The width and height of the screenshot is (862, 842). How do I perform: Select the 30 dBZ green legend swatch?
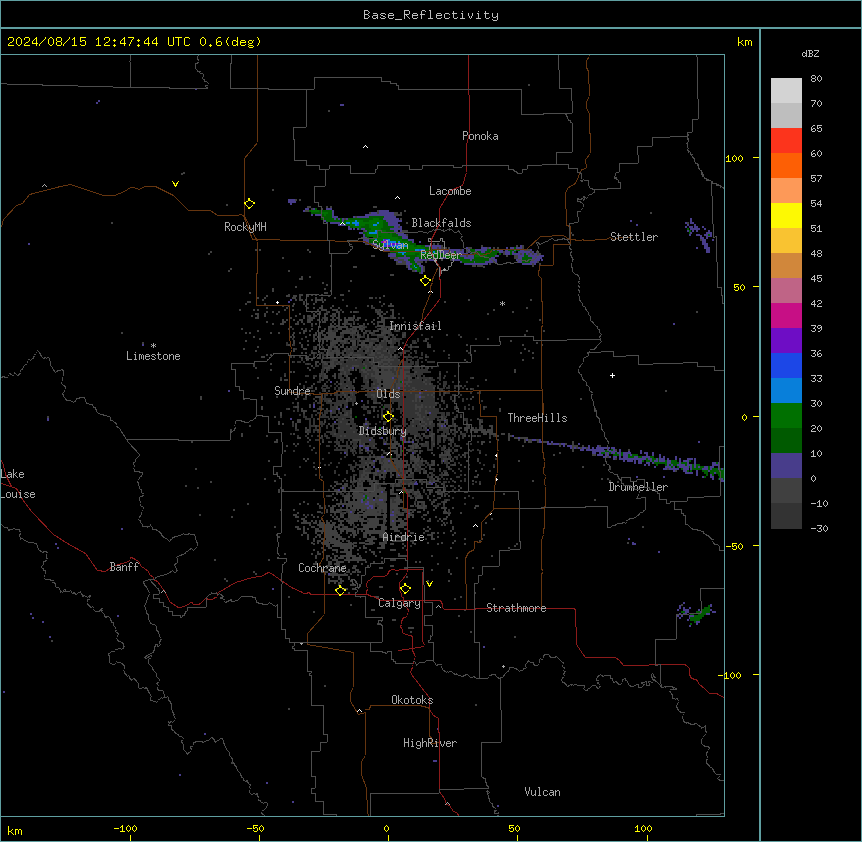786,416
